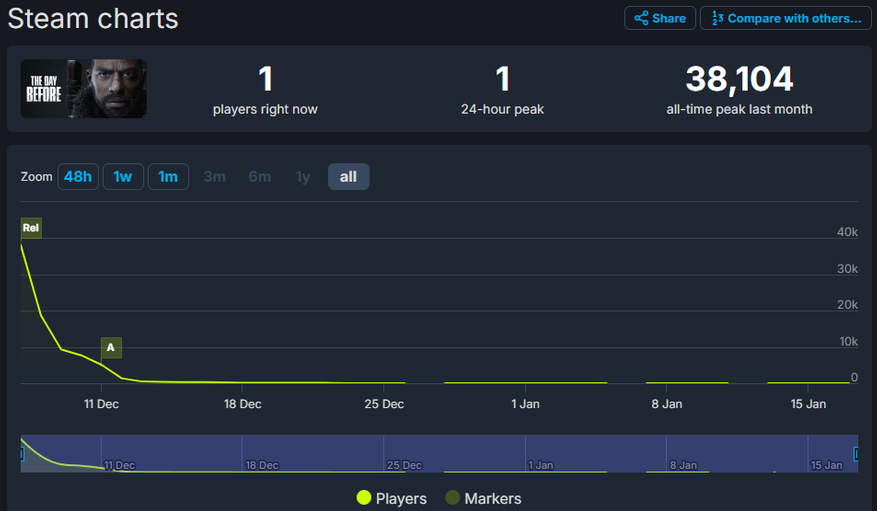The height and width of the screenshot is (511, 877).
Task: Click the A marker flag on chart
Action: pos(111,347)
